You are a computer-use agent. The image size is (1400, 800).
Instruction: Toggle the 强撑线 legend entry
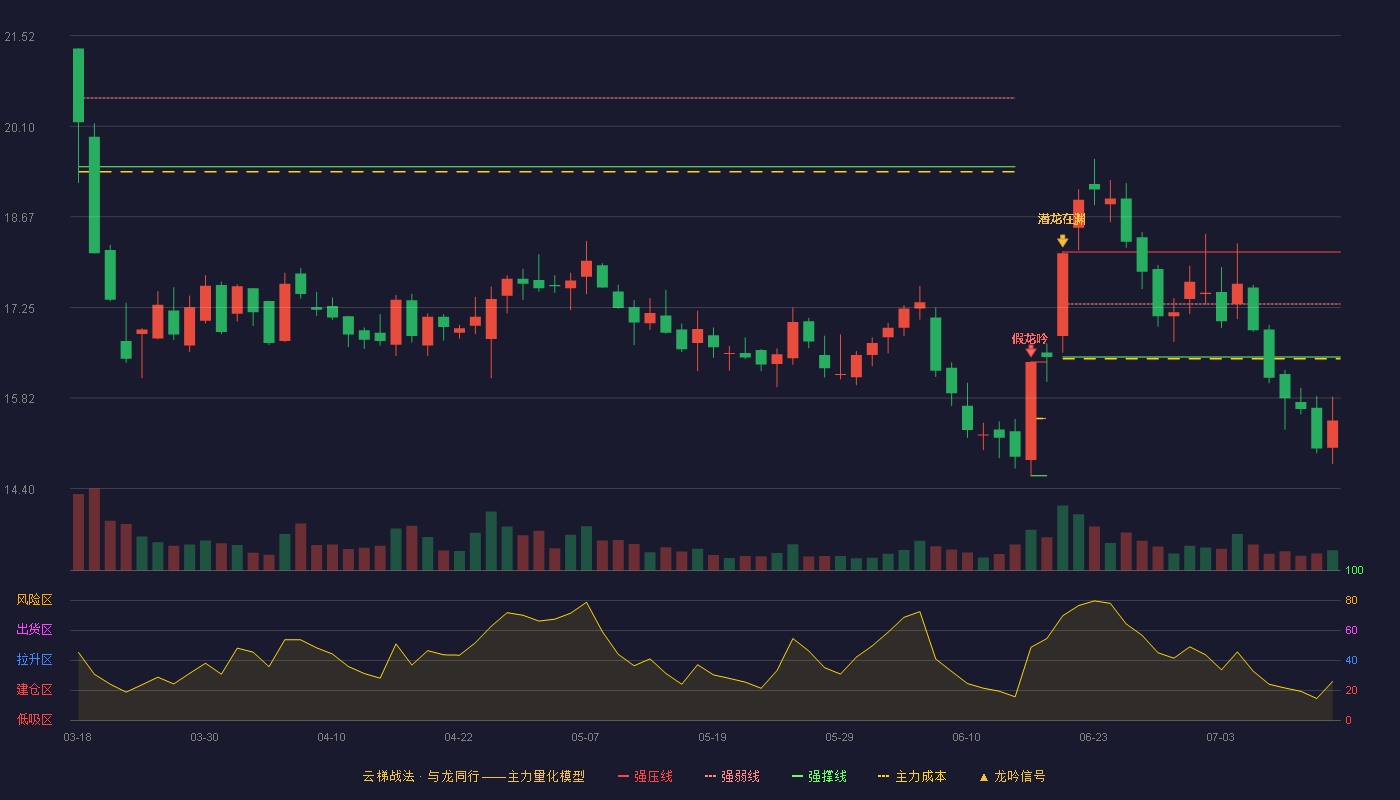[819, 776]
